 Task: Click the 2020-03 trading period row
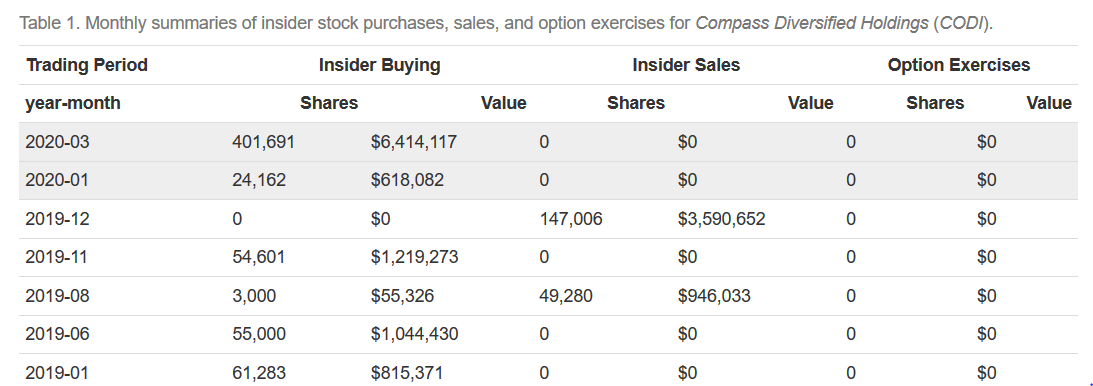[549, 142]
